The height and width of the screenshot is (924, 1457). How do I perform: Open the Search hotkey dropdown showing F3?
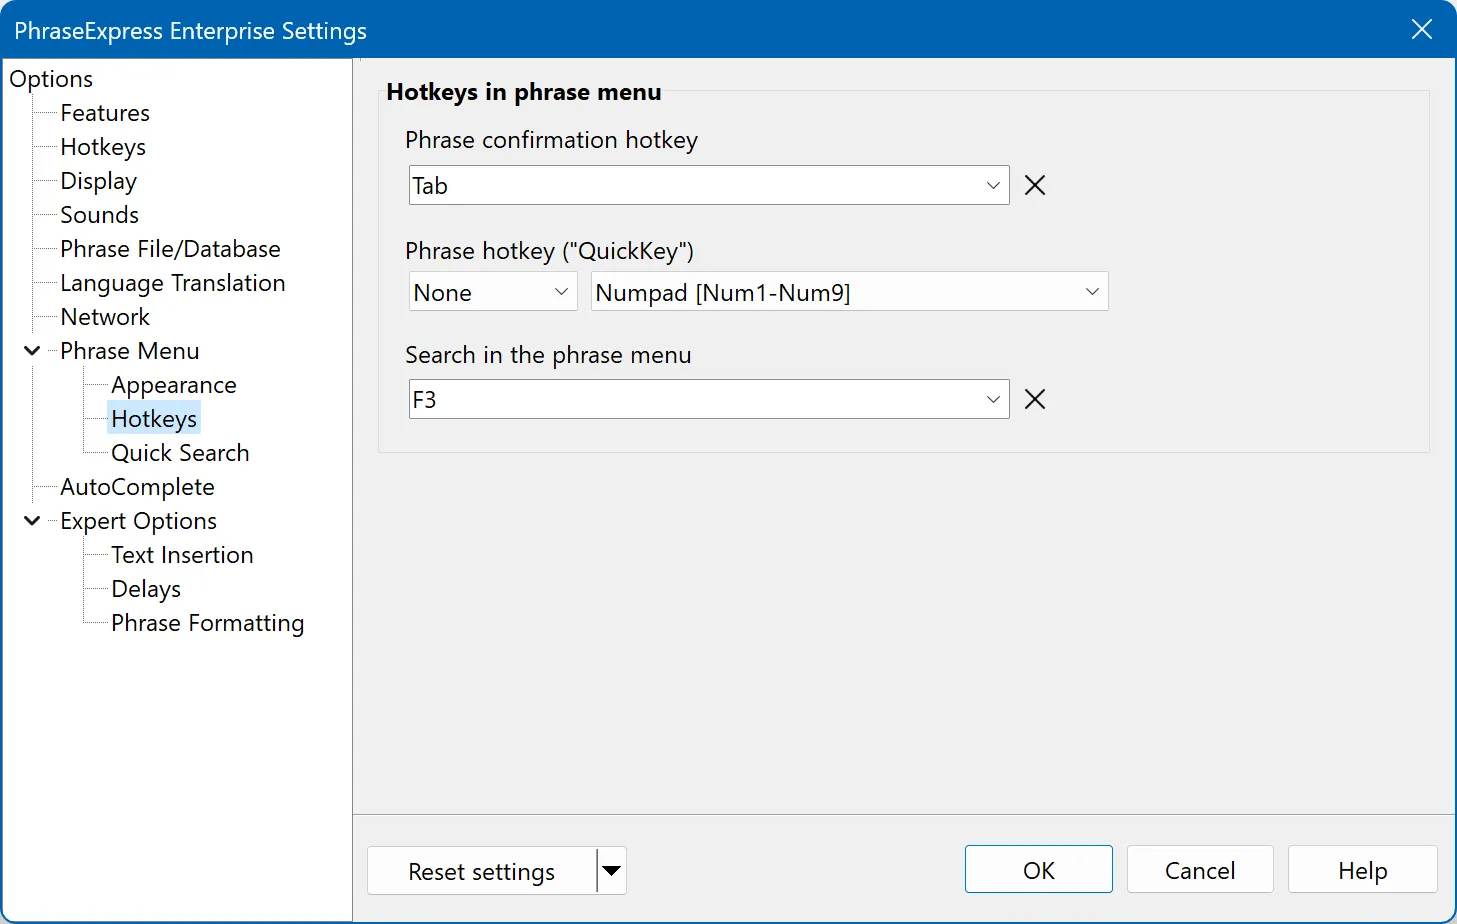point(992,400)
